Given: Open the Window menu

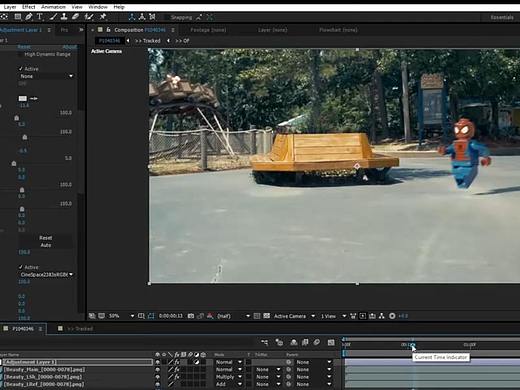Looking at the screenshot, I should pyautogui.click(x=98, y=7).
